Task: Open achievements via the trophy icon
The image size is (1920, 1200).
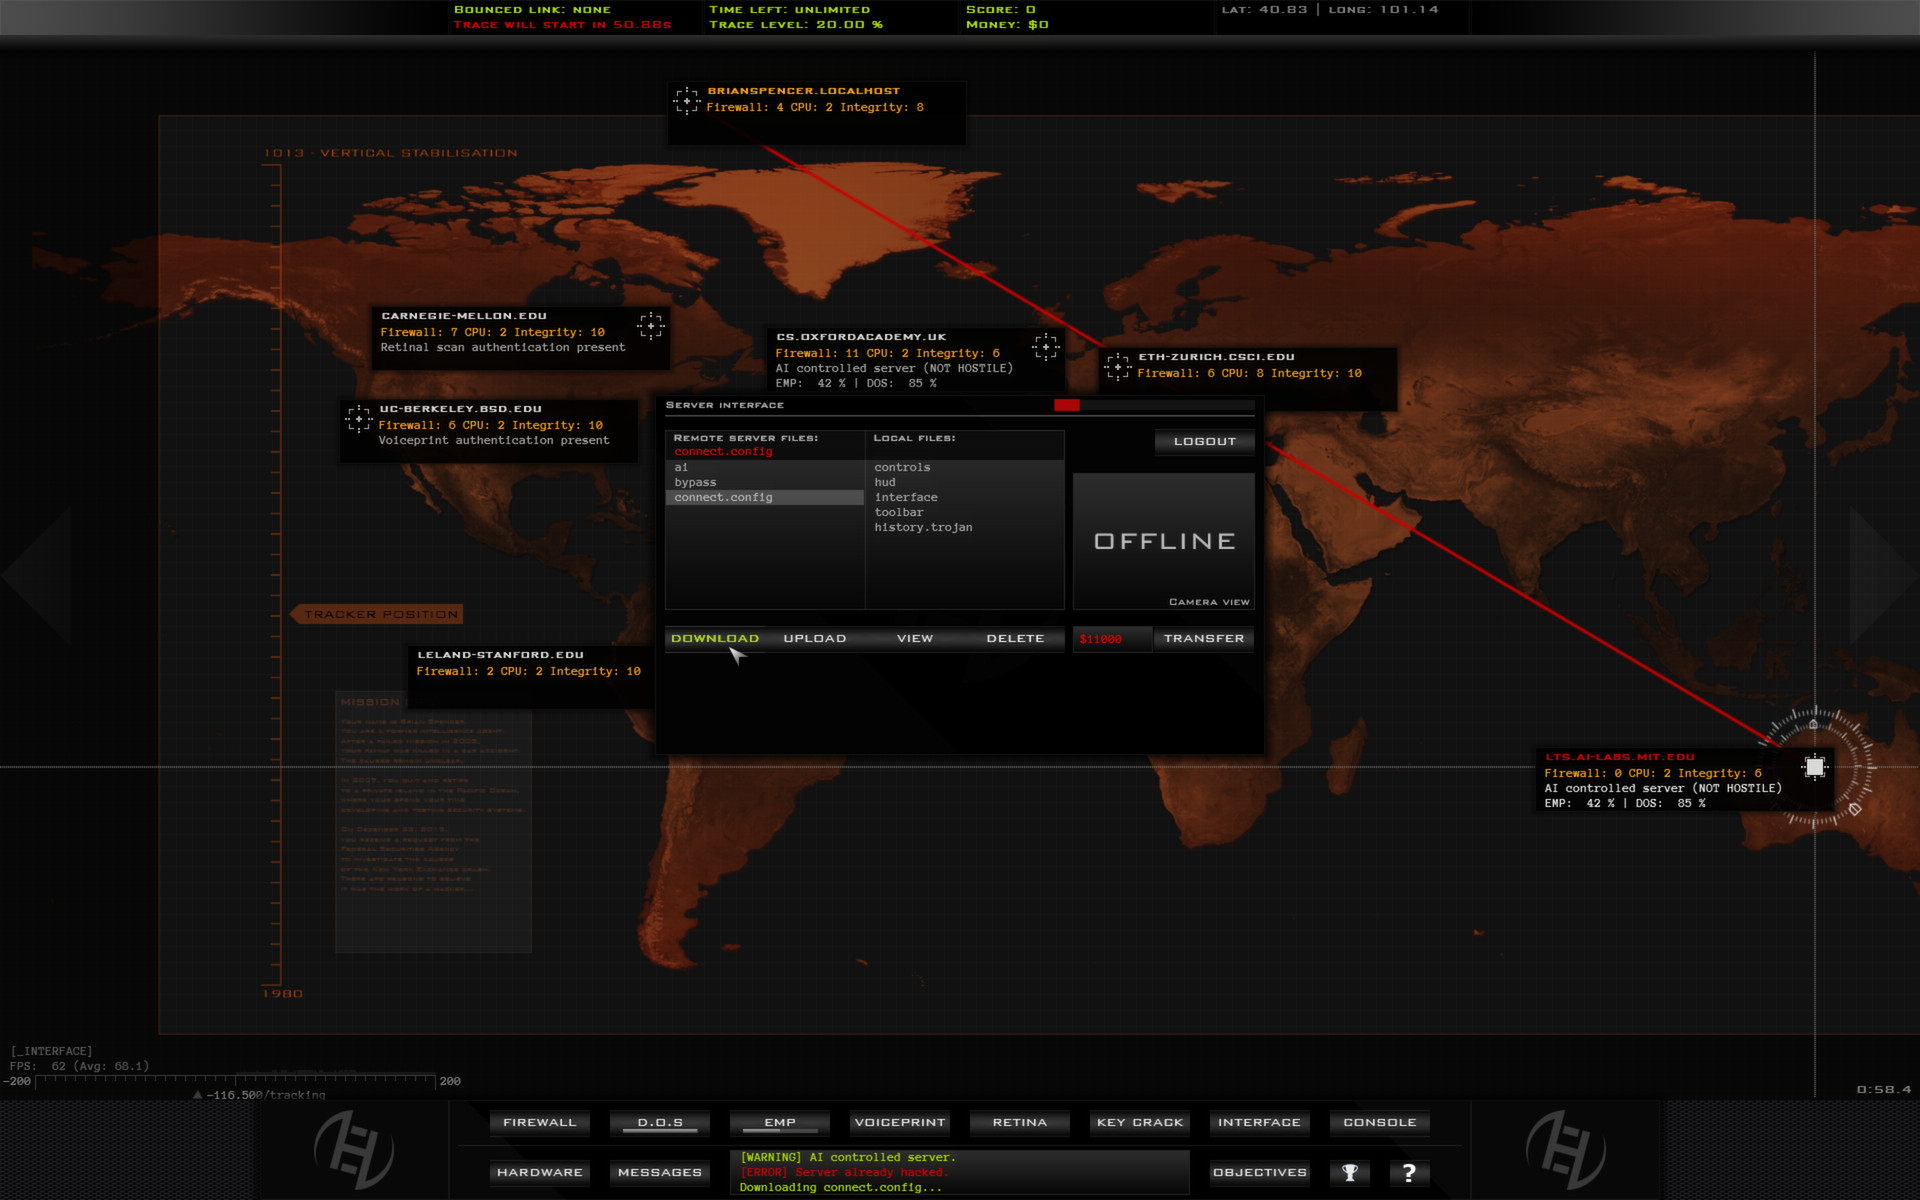Action: coord(1349,1172)
